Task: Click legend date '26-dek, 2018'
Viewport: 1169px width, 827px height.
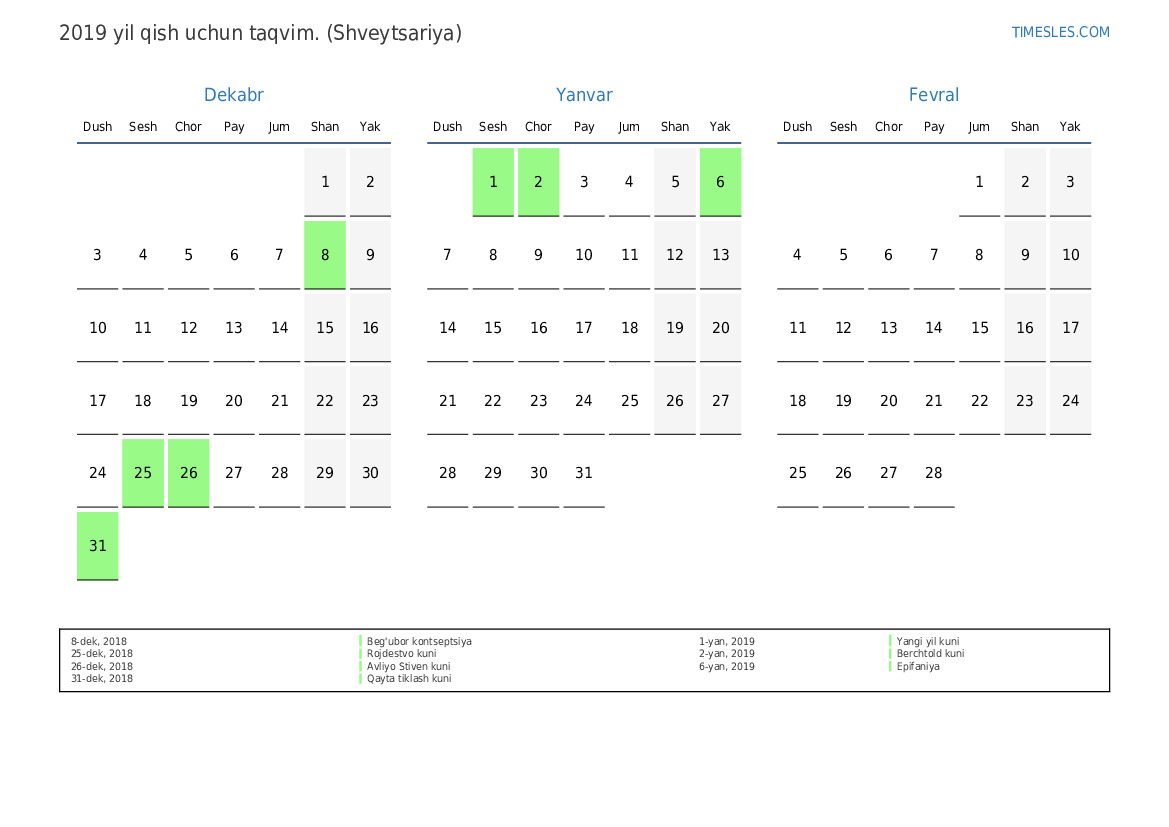Action: (x=102, y=667)
